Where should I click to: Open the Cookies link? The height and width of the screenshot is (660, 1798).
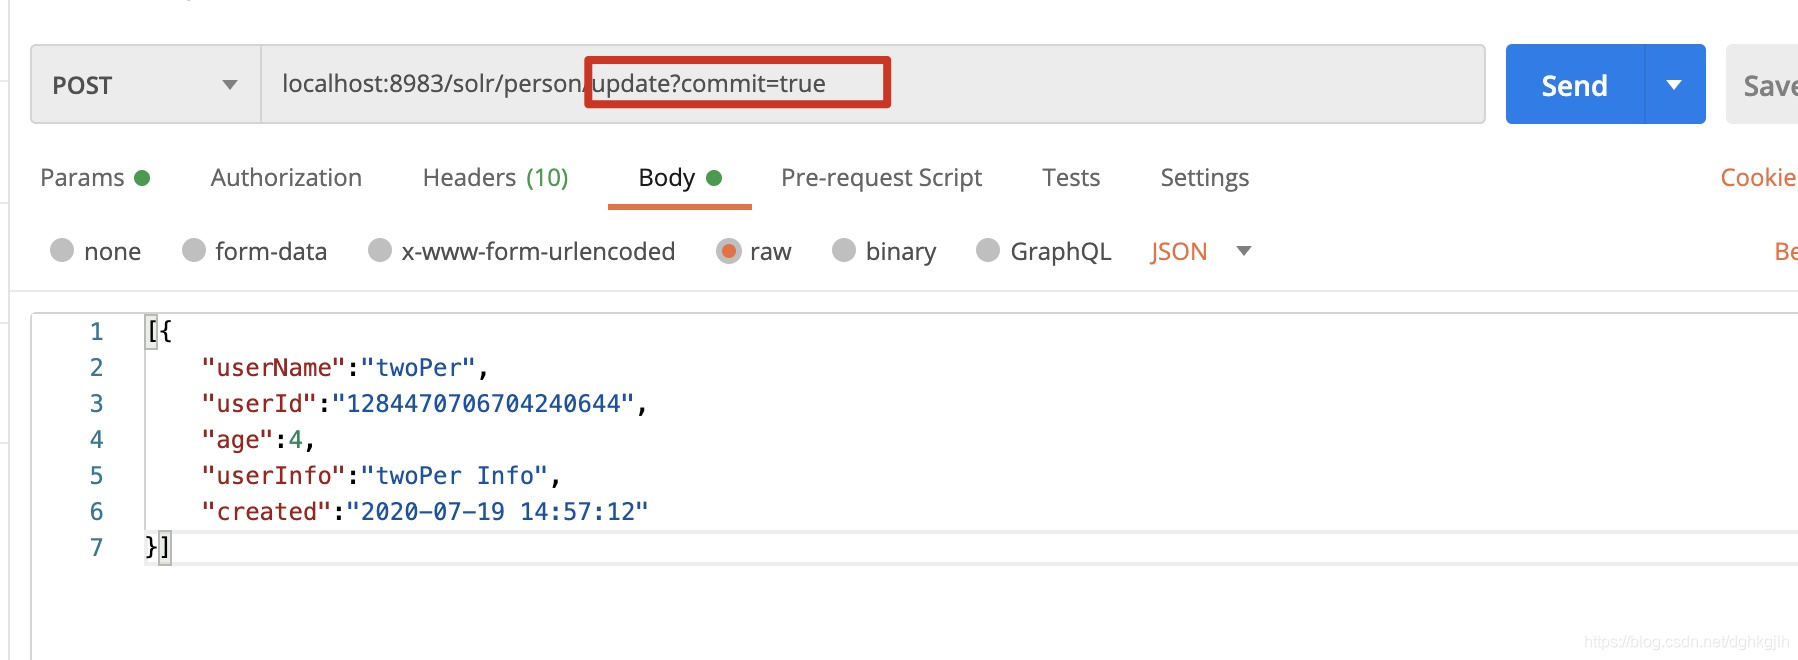point(1758,178)
